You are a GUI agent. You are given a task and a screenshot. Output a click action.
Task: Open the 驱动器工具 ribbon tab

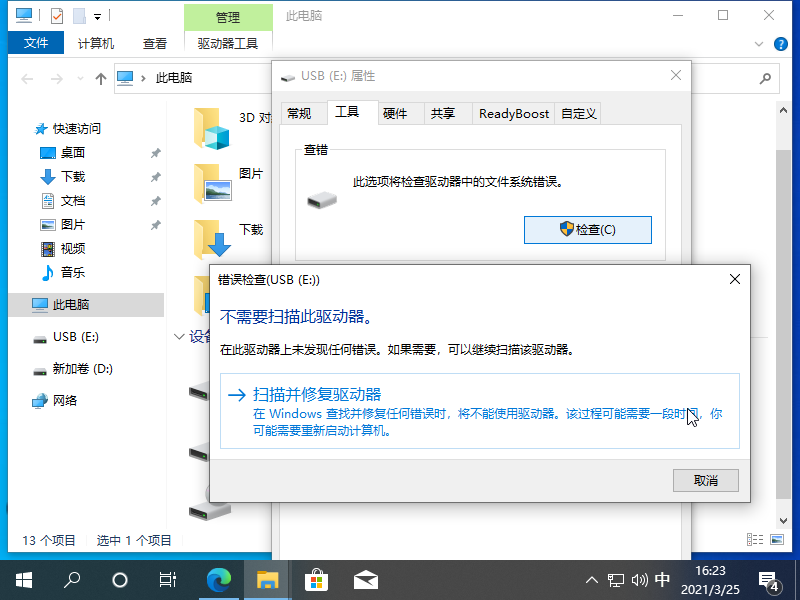pos(226,43)
